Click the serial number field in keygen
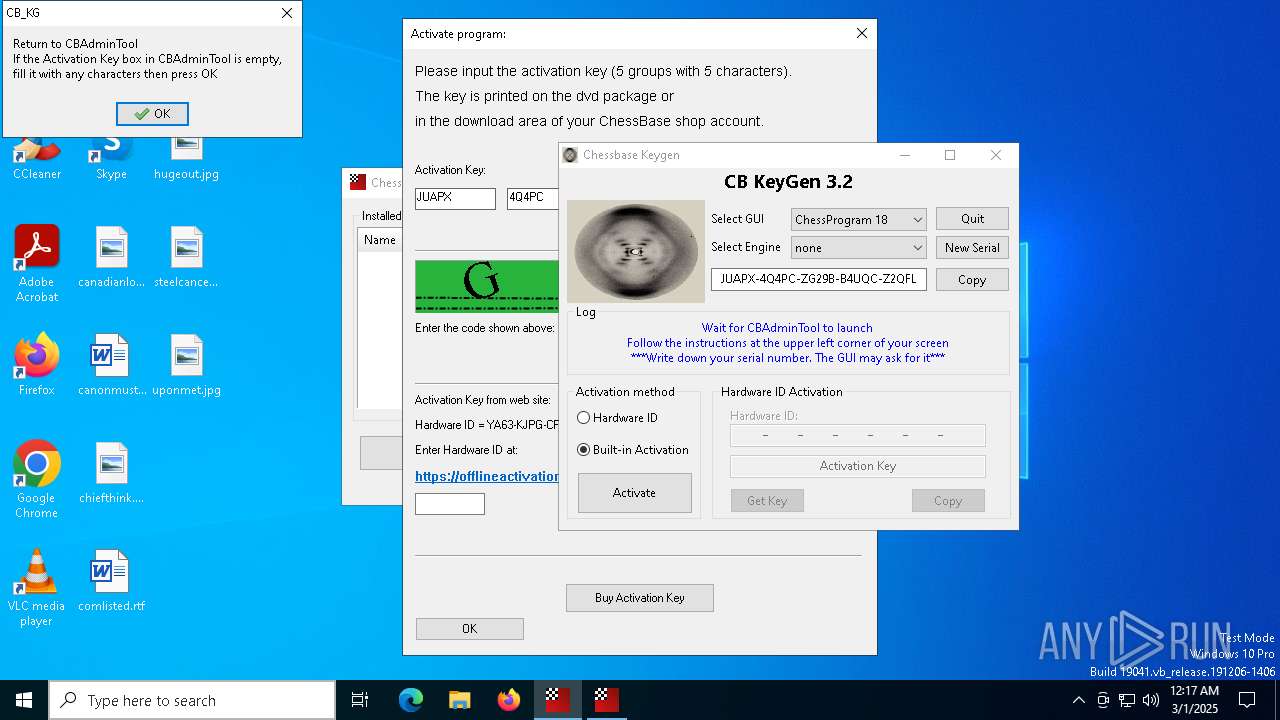Image resolution: width=1280 pixels, height=720 pixels. [x=818, y=279]
